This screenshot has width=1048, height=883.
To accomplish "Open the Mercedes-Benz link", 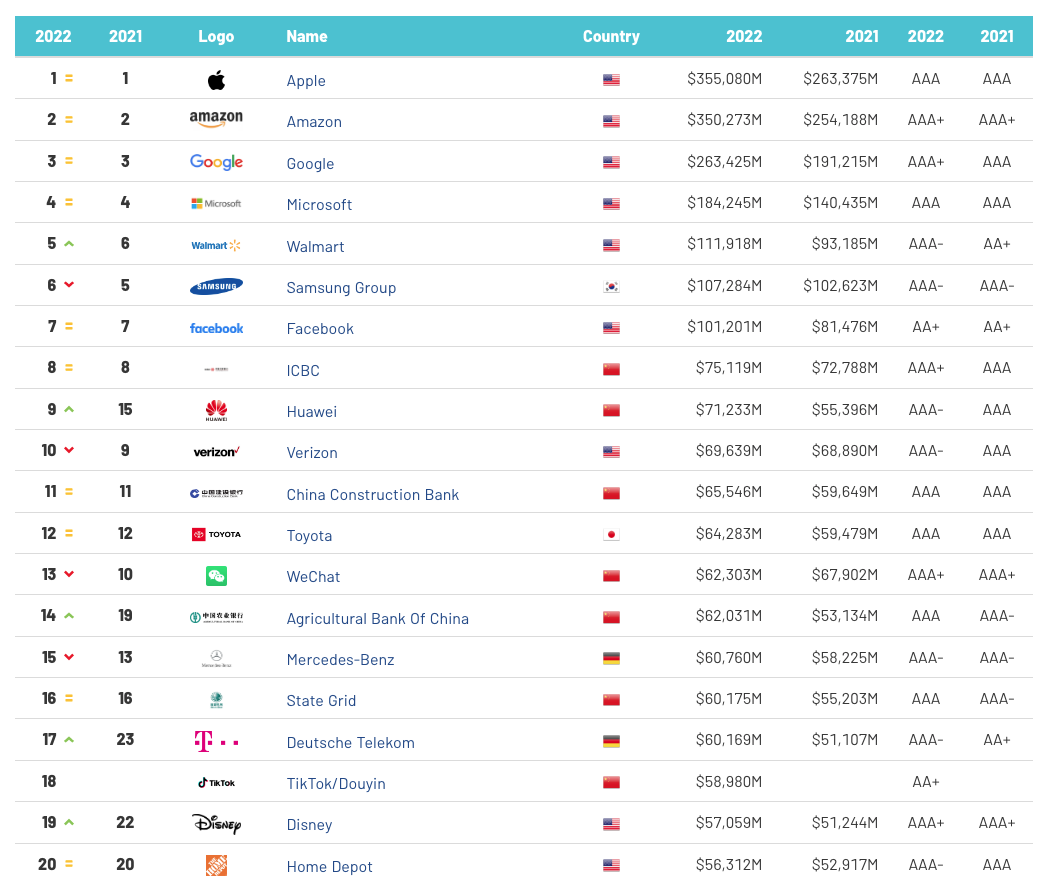I will [340, 660].
